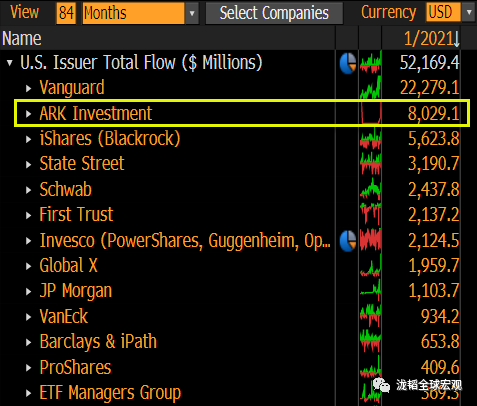
Task: Click the State Street value 3,190.7
Action: pyautogui.click(x=434, y=164)
